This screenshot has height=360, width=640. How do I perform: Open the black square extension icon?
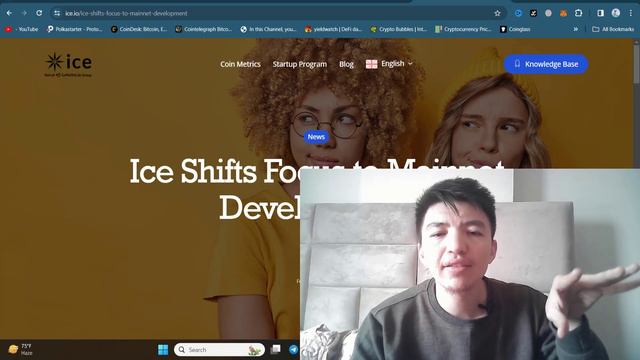pos(533,13)
